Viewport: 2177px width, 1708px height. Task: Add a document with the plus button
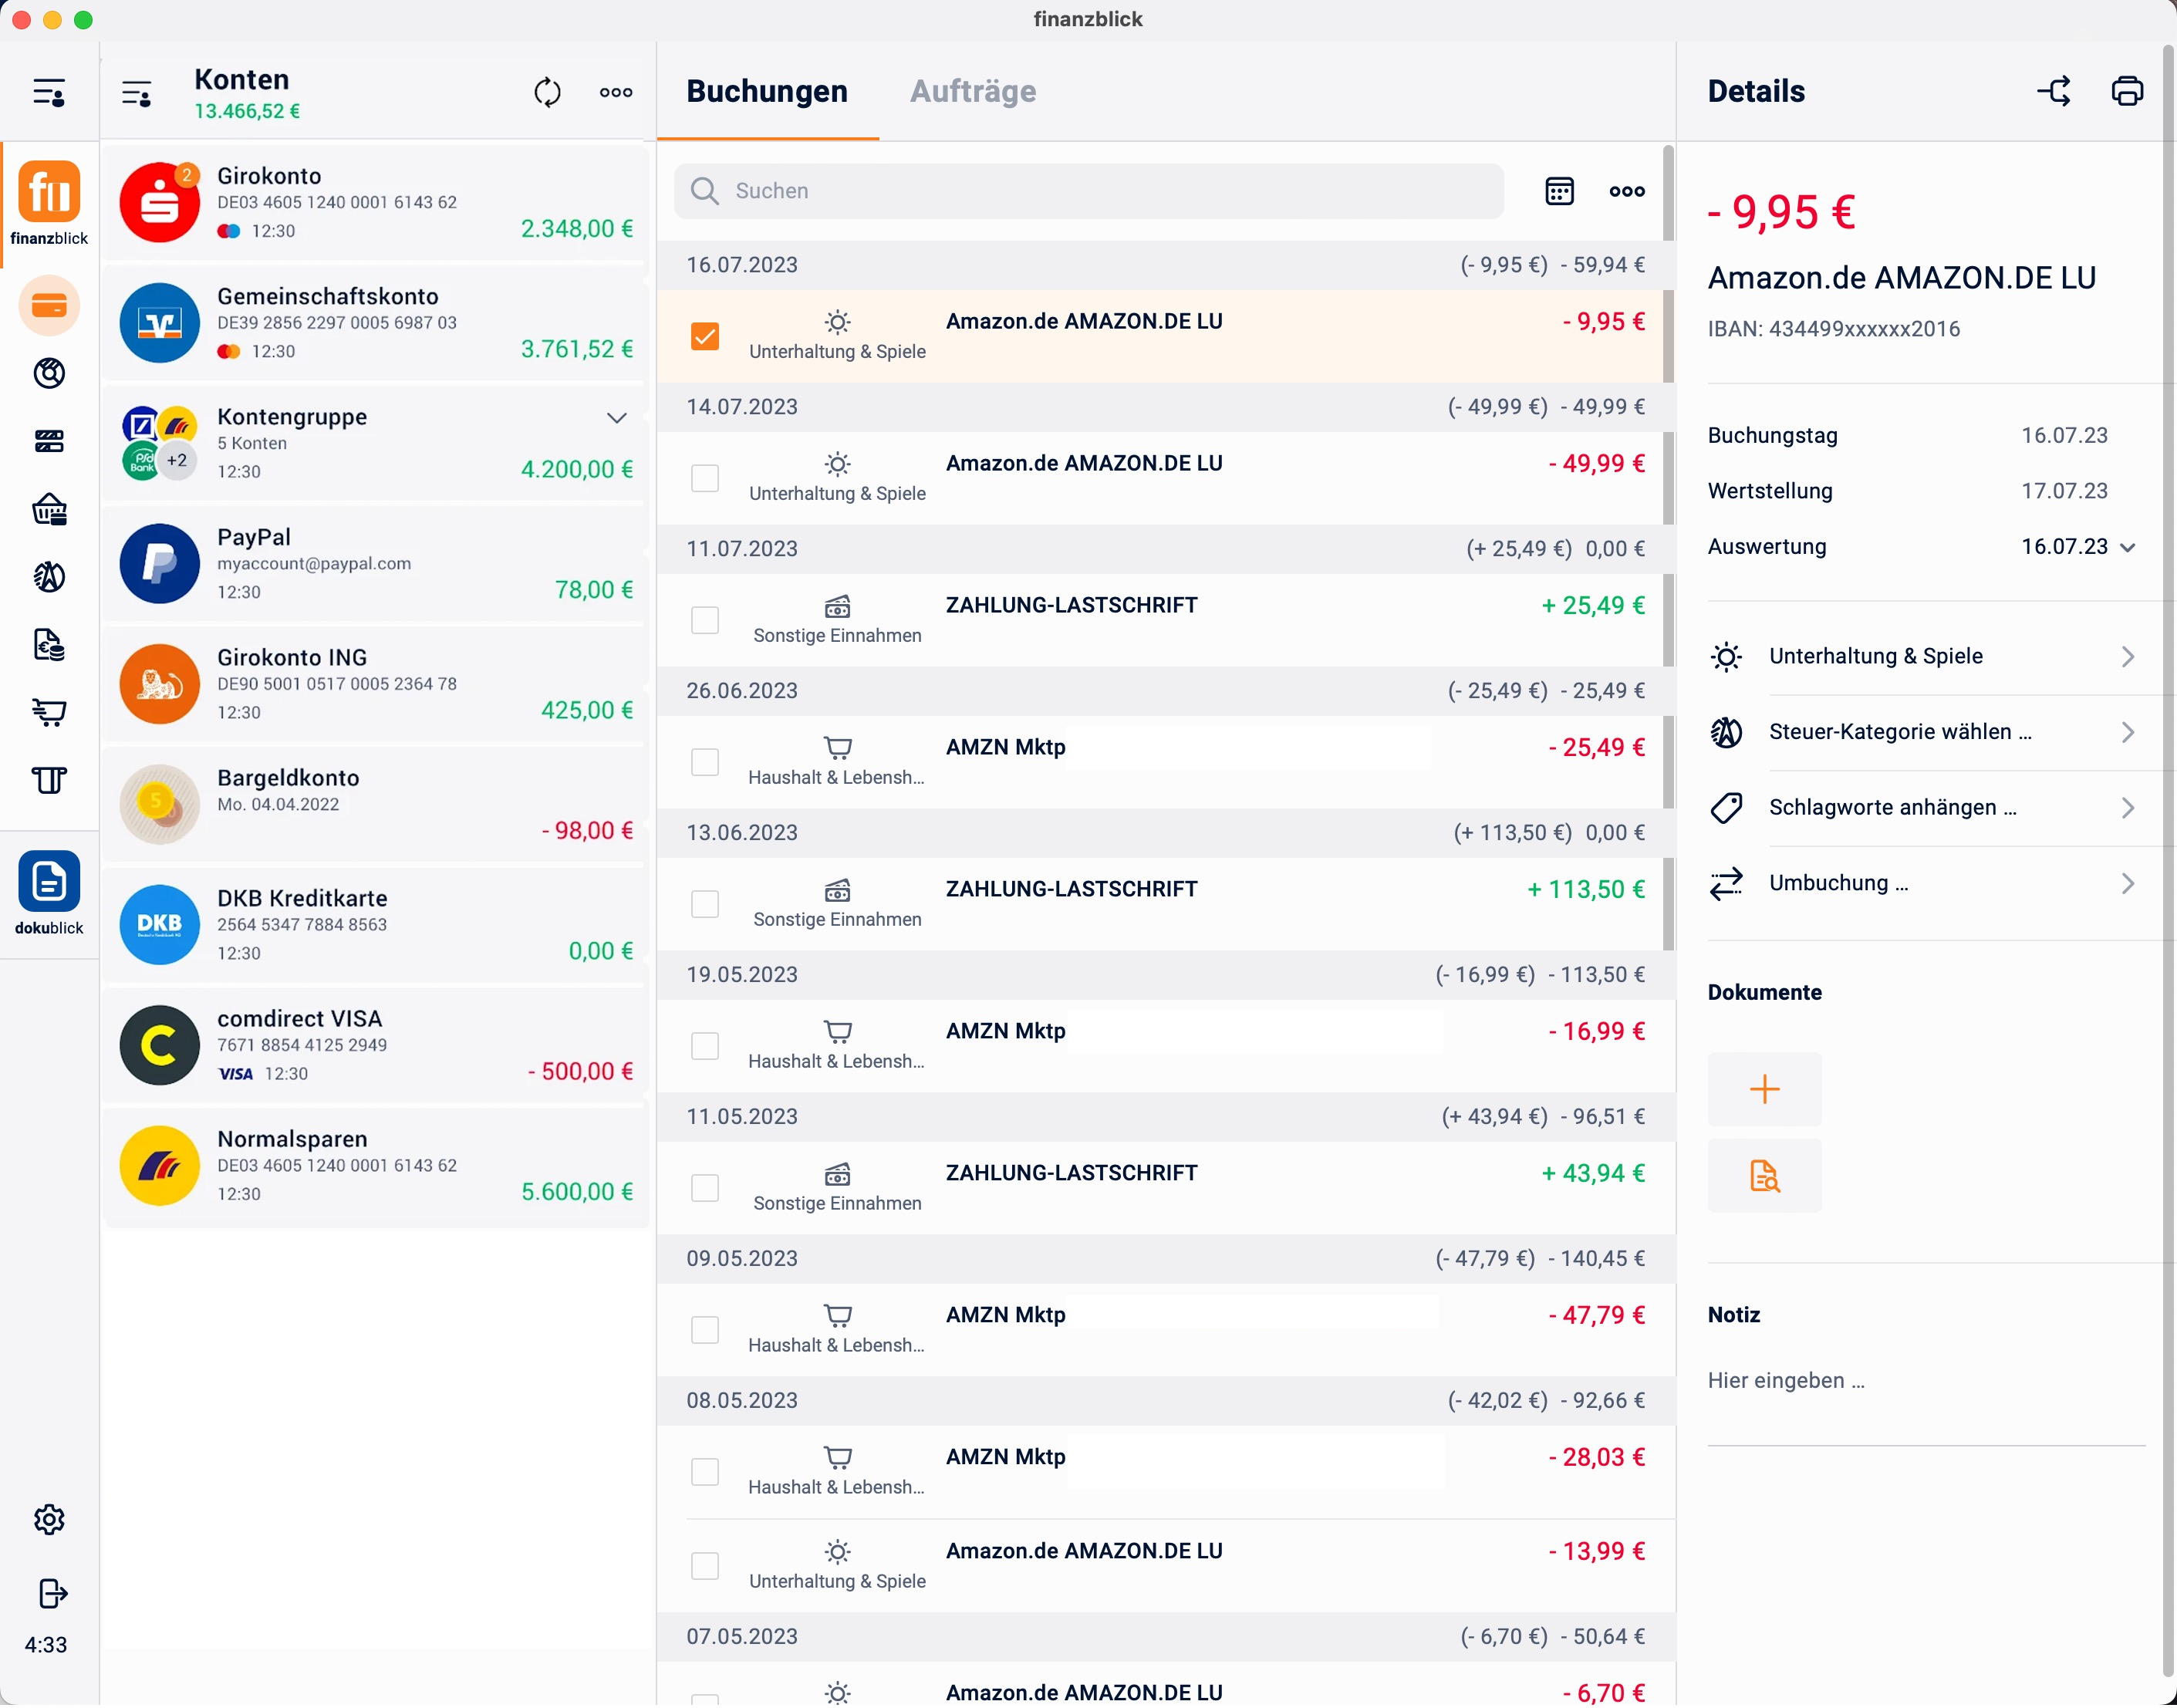pos(1764,1089)
